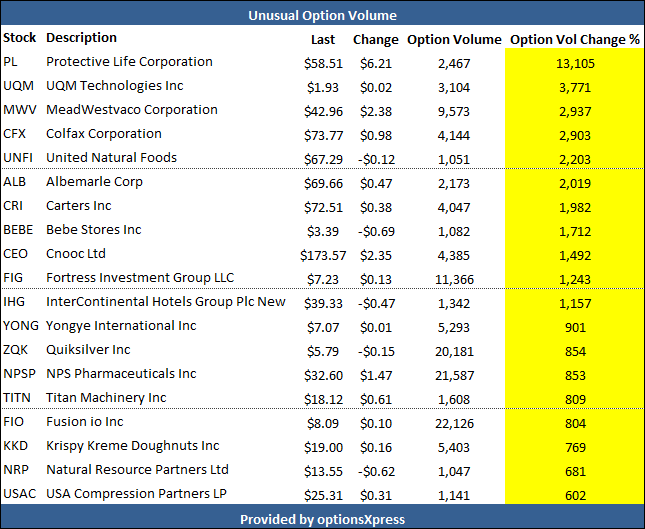Screen dimensions: 645x529
Task: Select the ZQK ticker cell
Action: [15, 350]
